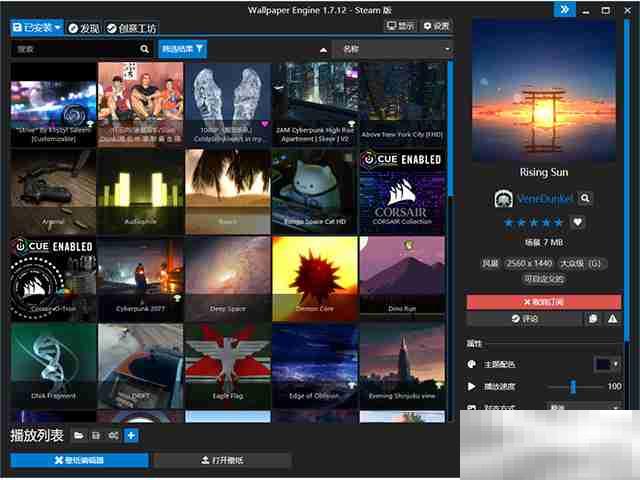Select the 2AM Cyberpunk High Rise Apartment wallpaper
This screenshot has width=640, height=480.
click(x=315, y=104)
